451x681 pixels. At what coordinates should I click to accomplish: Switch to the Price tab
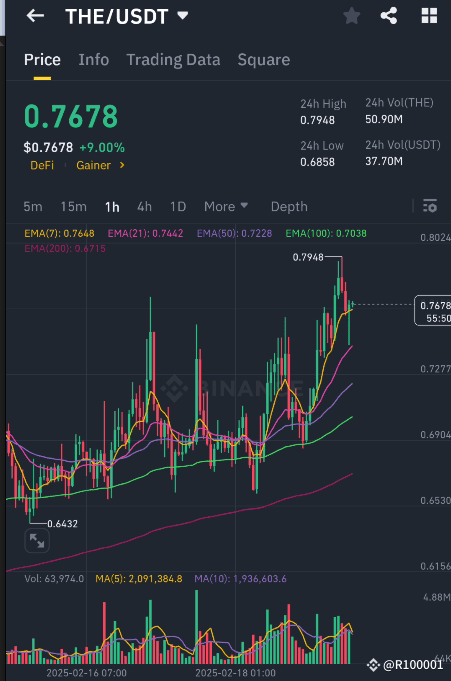[x=42, y=60]
